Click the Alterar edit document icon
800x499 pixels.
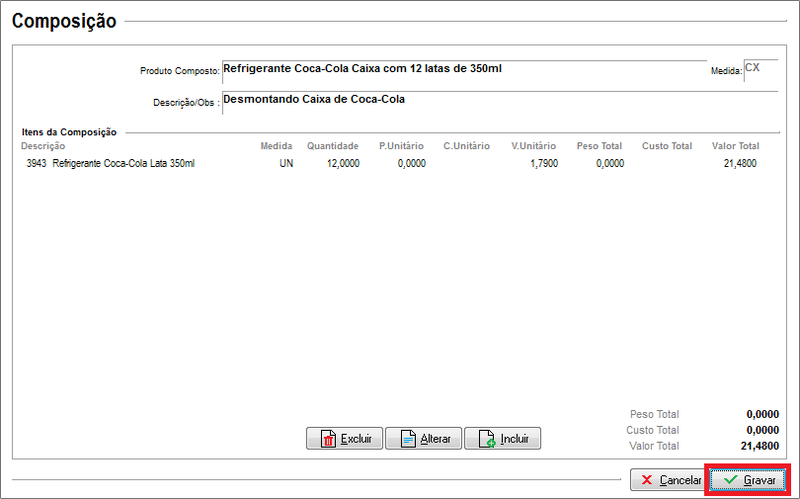tap(407, 439)
